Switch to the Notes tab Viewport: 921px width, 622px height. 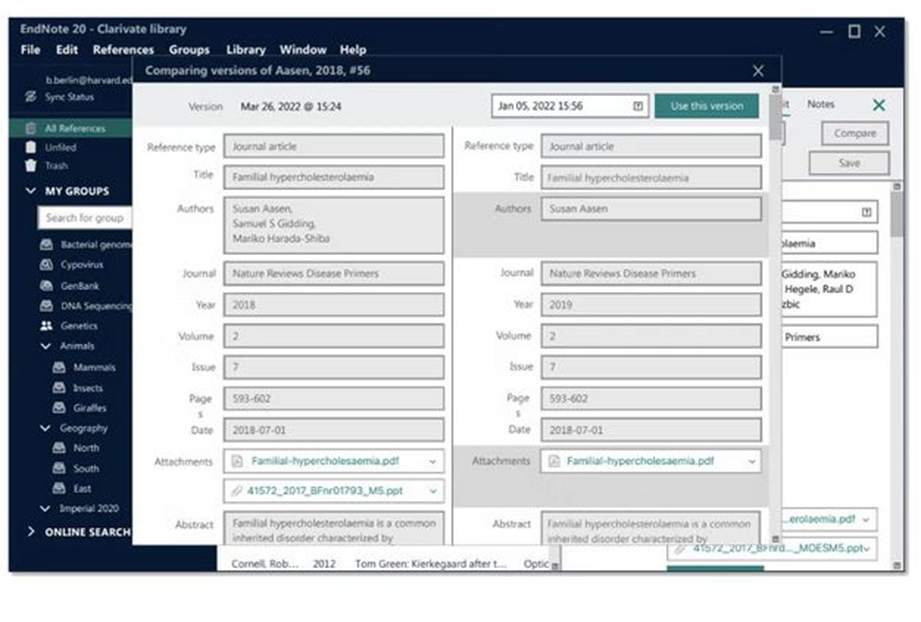[820, 104]
